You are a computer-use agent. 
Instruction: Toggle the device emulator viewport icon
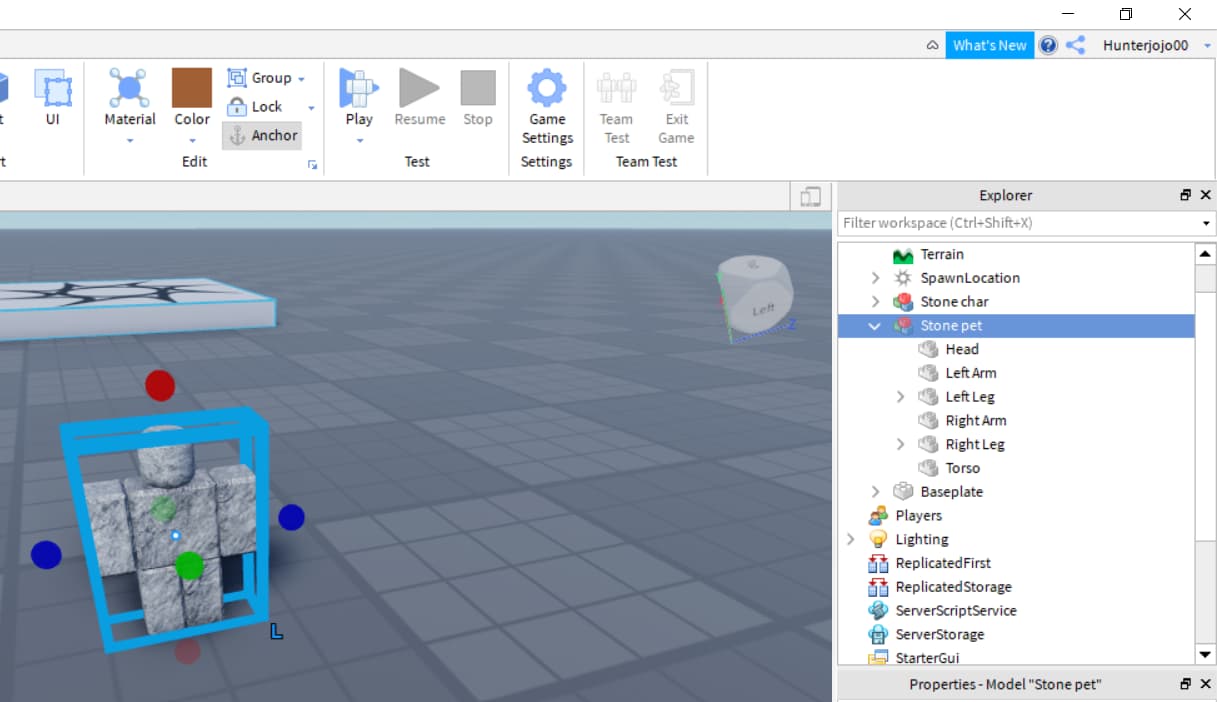(810, 197)
